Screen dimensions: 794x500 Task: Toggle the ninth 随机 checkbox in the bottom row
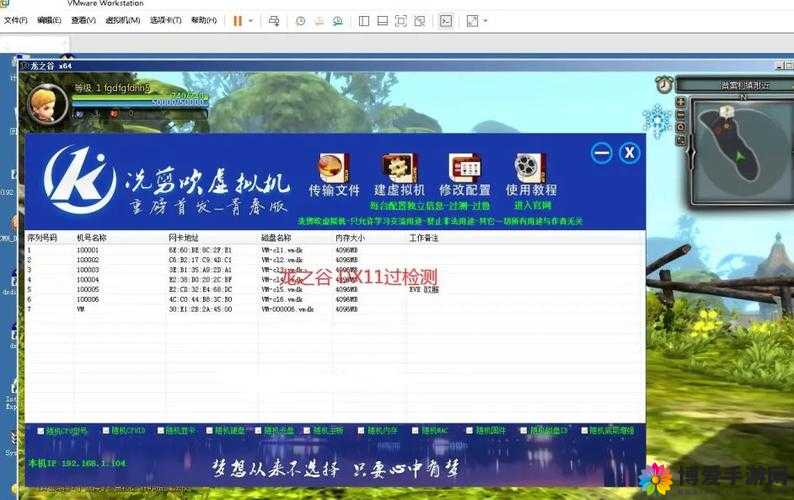point(469,431)
